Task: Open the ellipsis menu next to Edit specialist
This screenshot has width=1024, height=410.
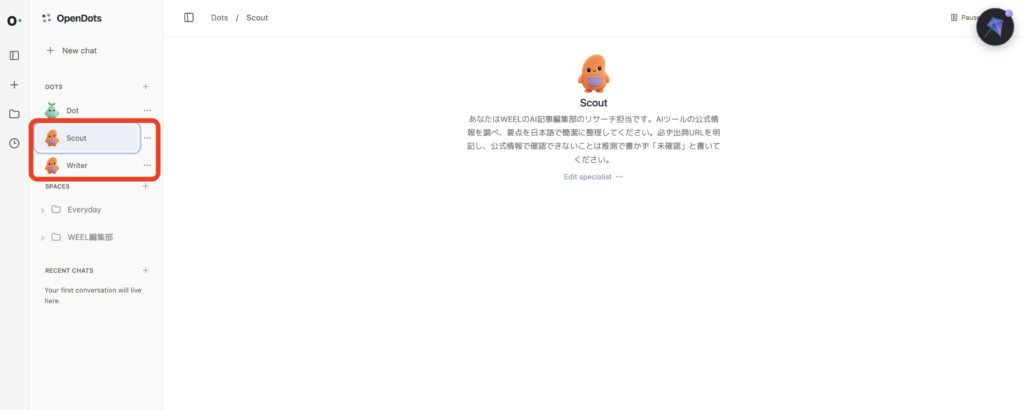Action: (x=619, y=177)
